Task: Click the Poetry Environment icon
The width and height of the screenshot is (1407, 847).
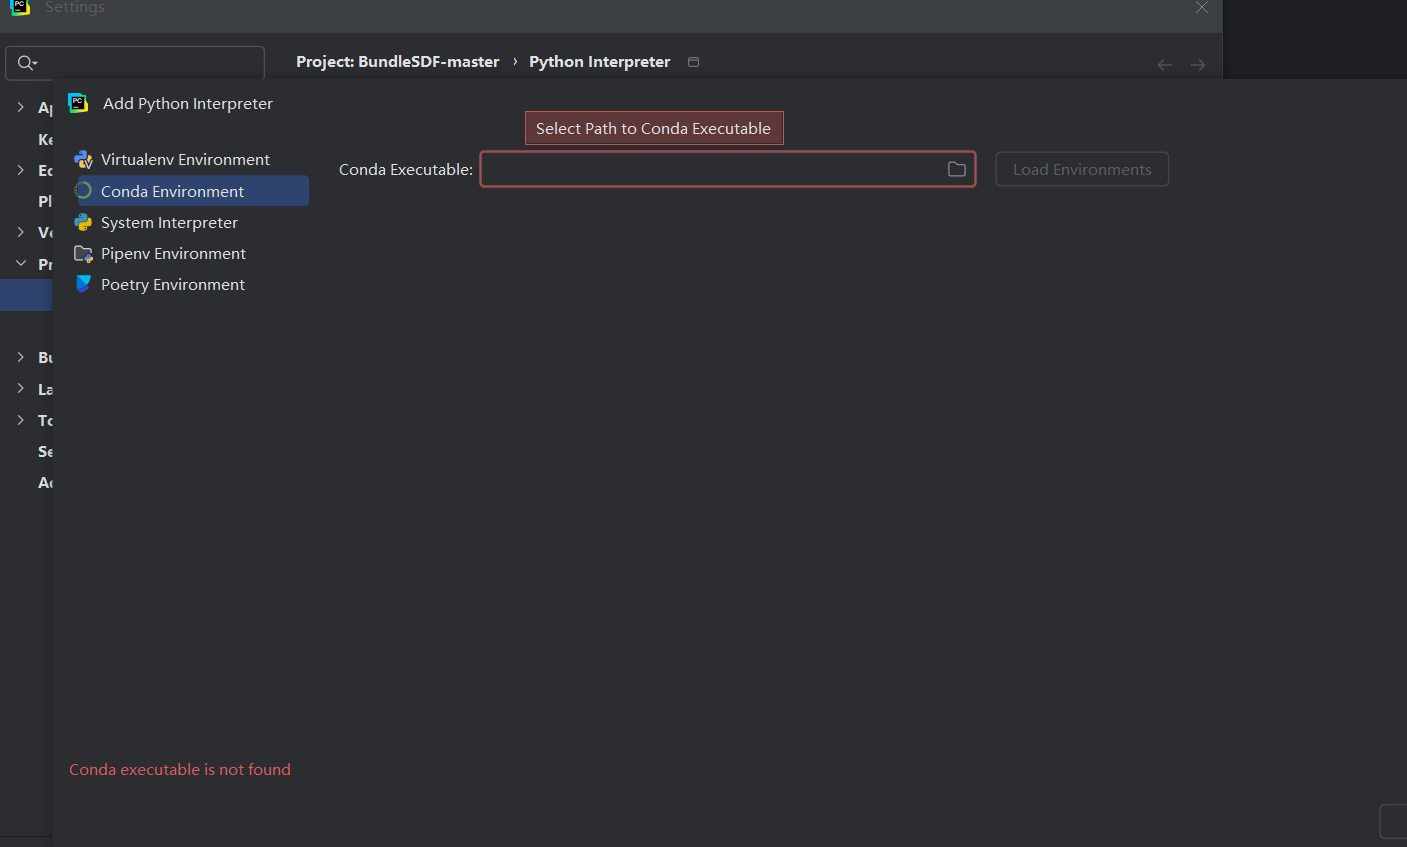Action: pos(84,284)
